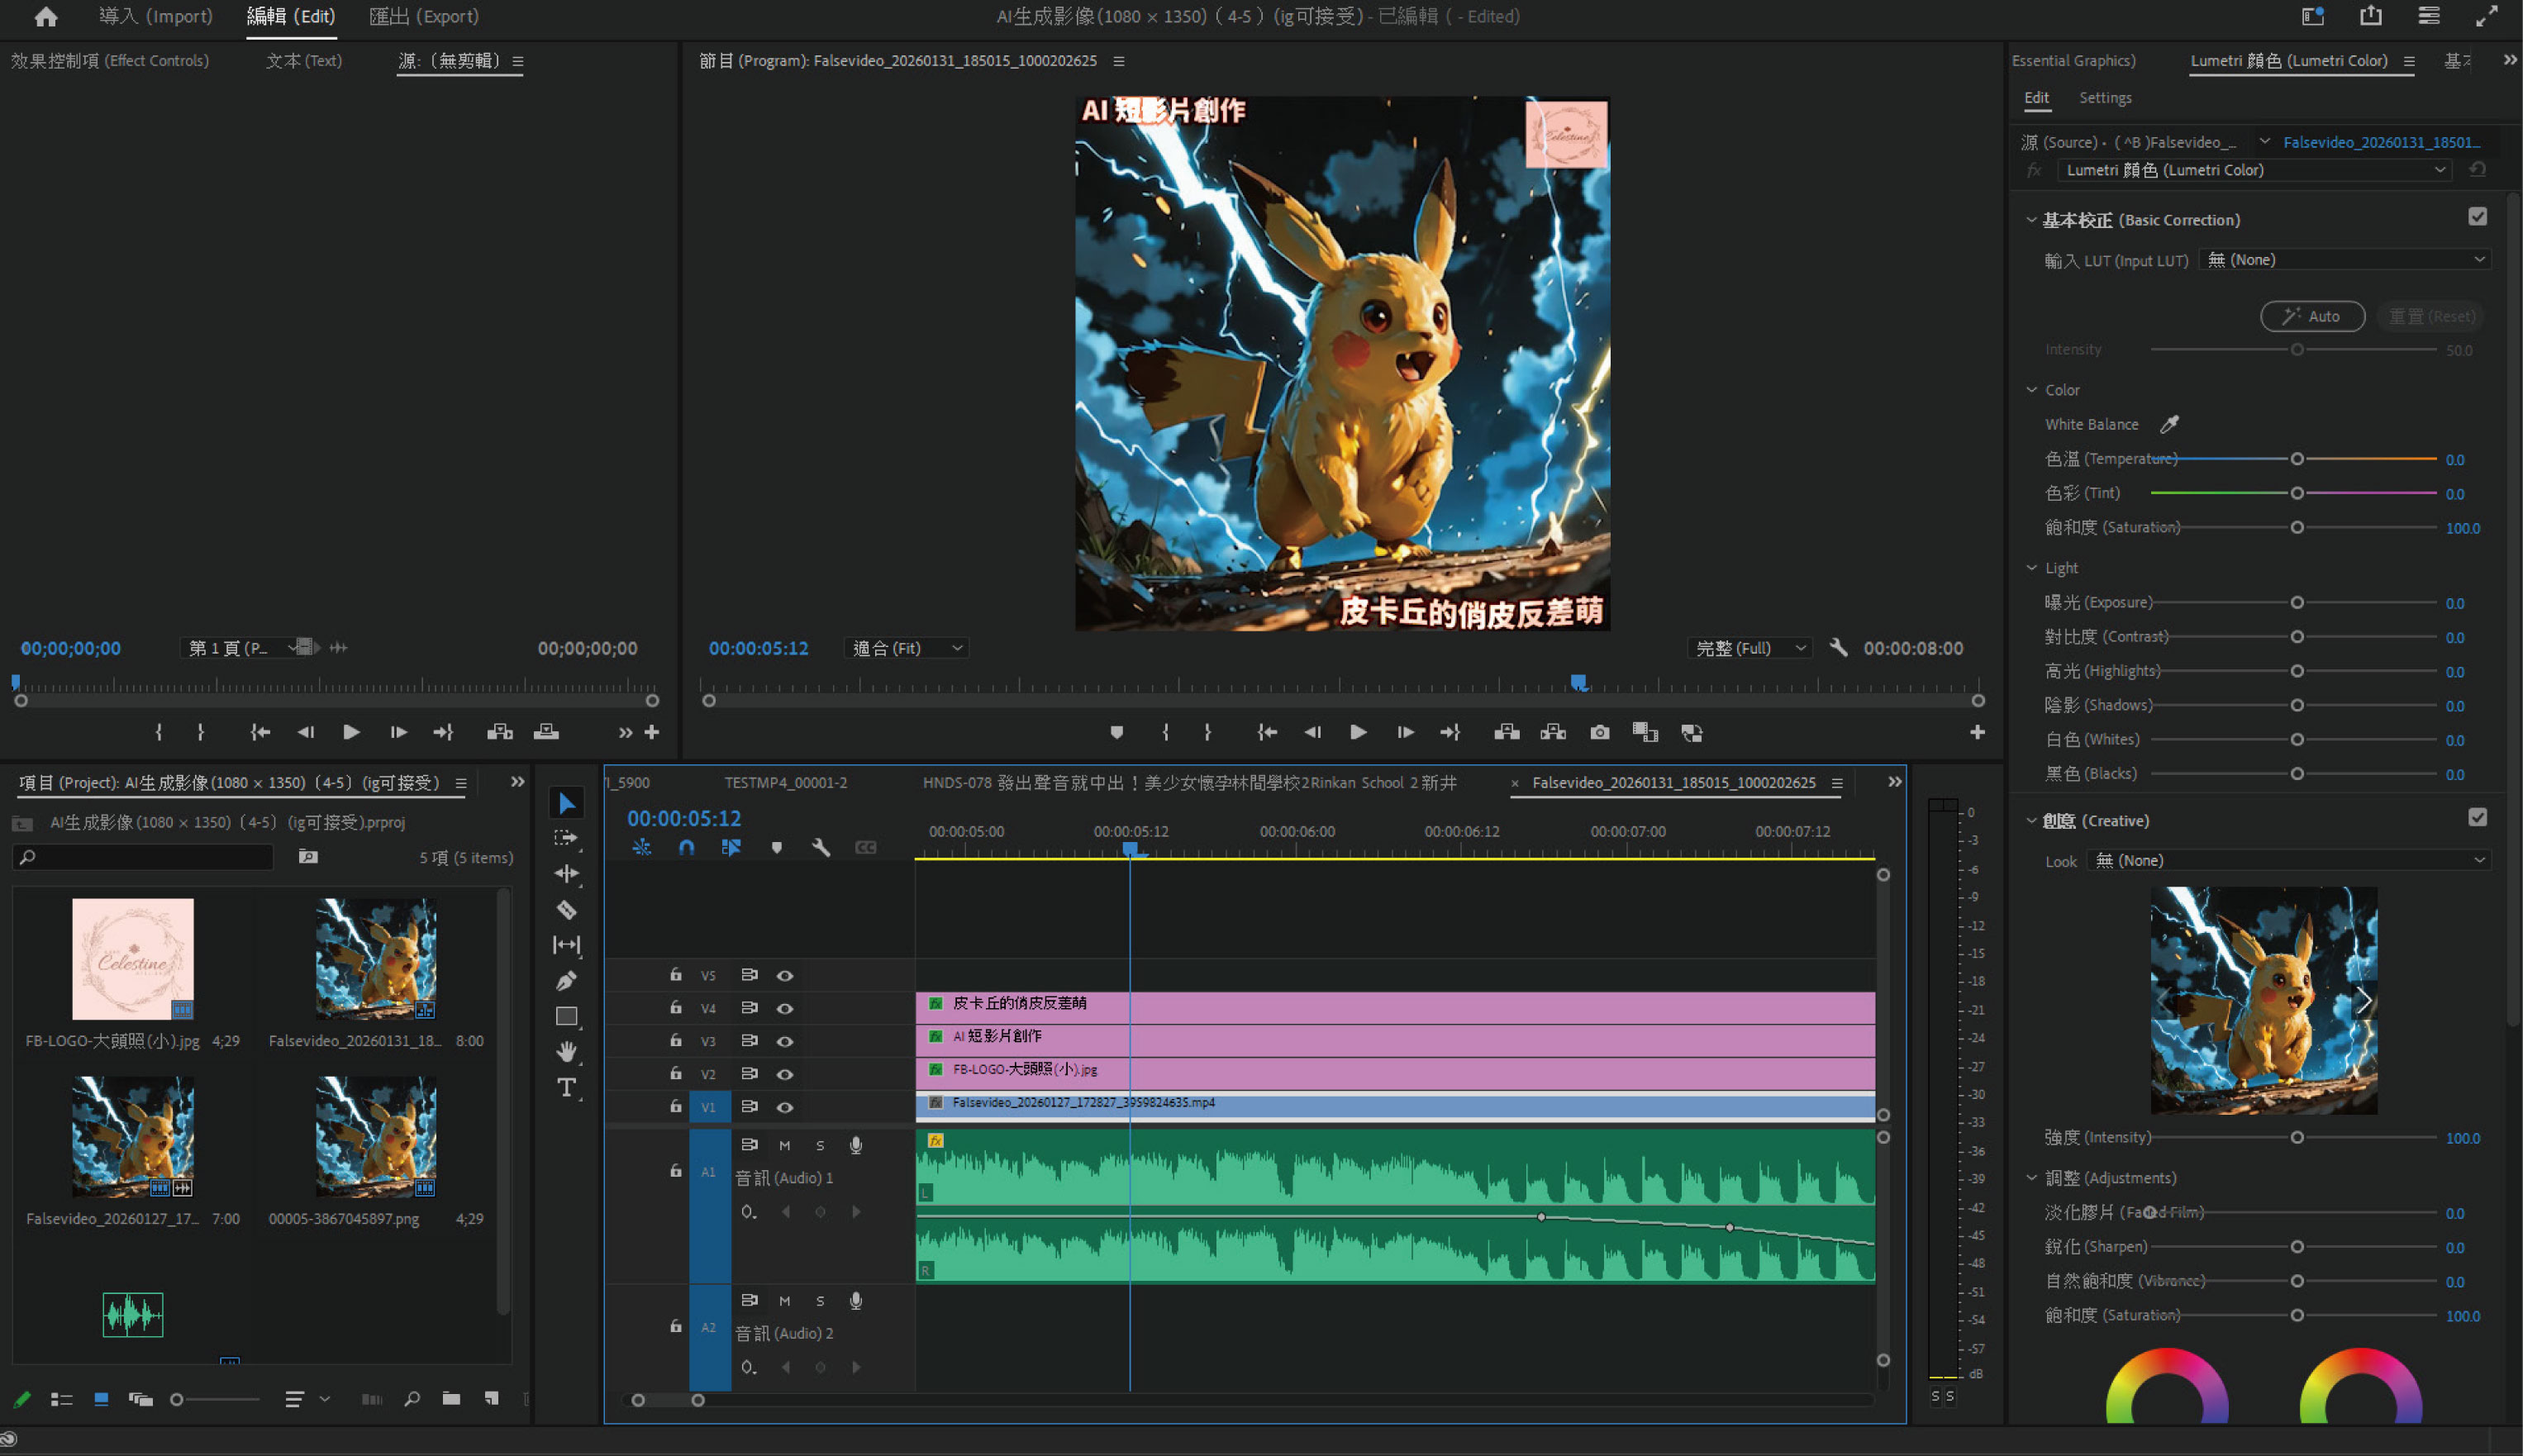Play the Program monitor video

click(x=1358, y=732)
